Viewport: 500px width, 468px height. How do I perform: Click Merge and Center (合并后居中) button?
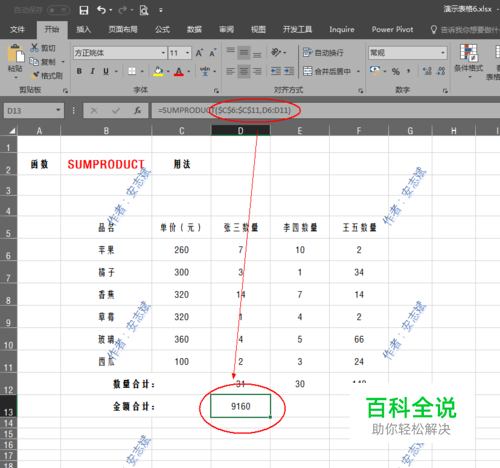pyautogui.click(x=327, y=71)
